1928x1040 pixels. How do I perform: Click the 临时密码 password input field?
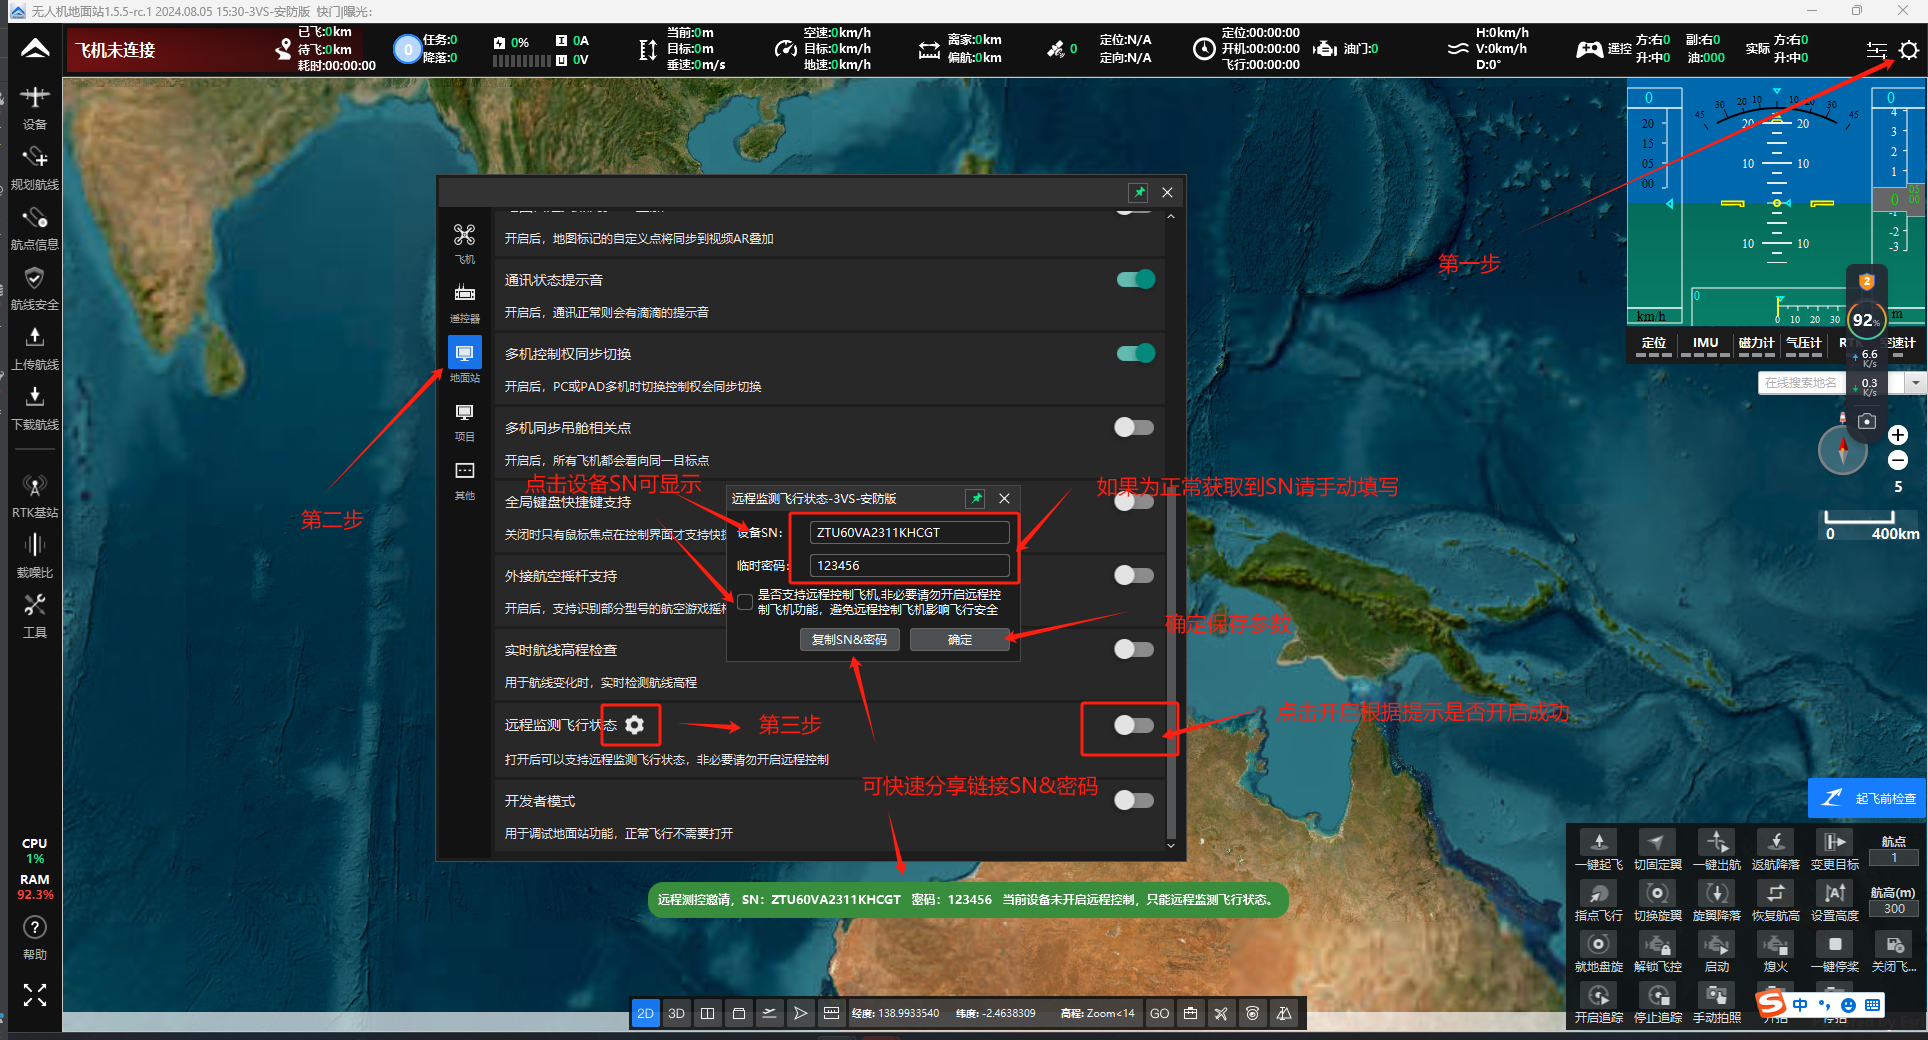click(909, 565)
